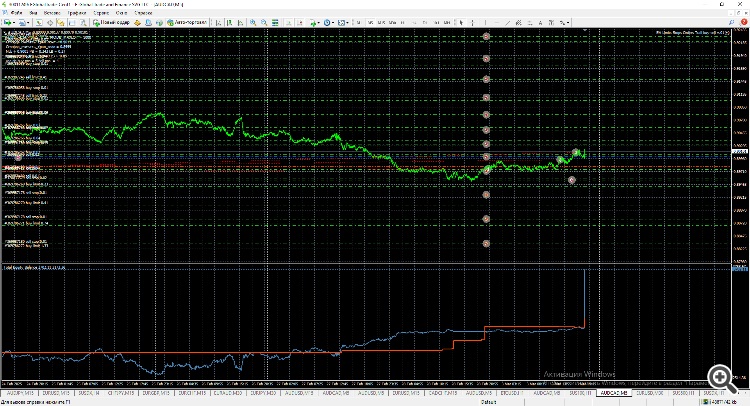Toggle the AutoTrading button
Screen dimensions: 750x406
(187, 22)
